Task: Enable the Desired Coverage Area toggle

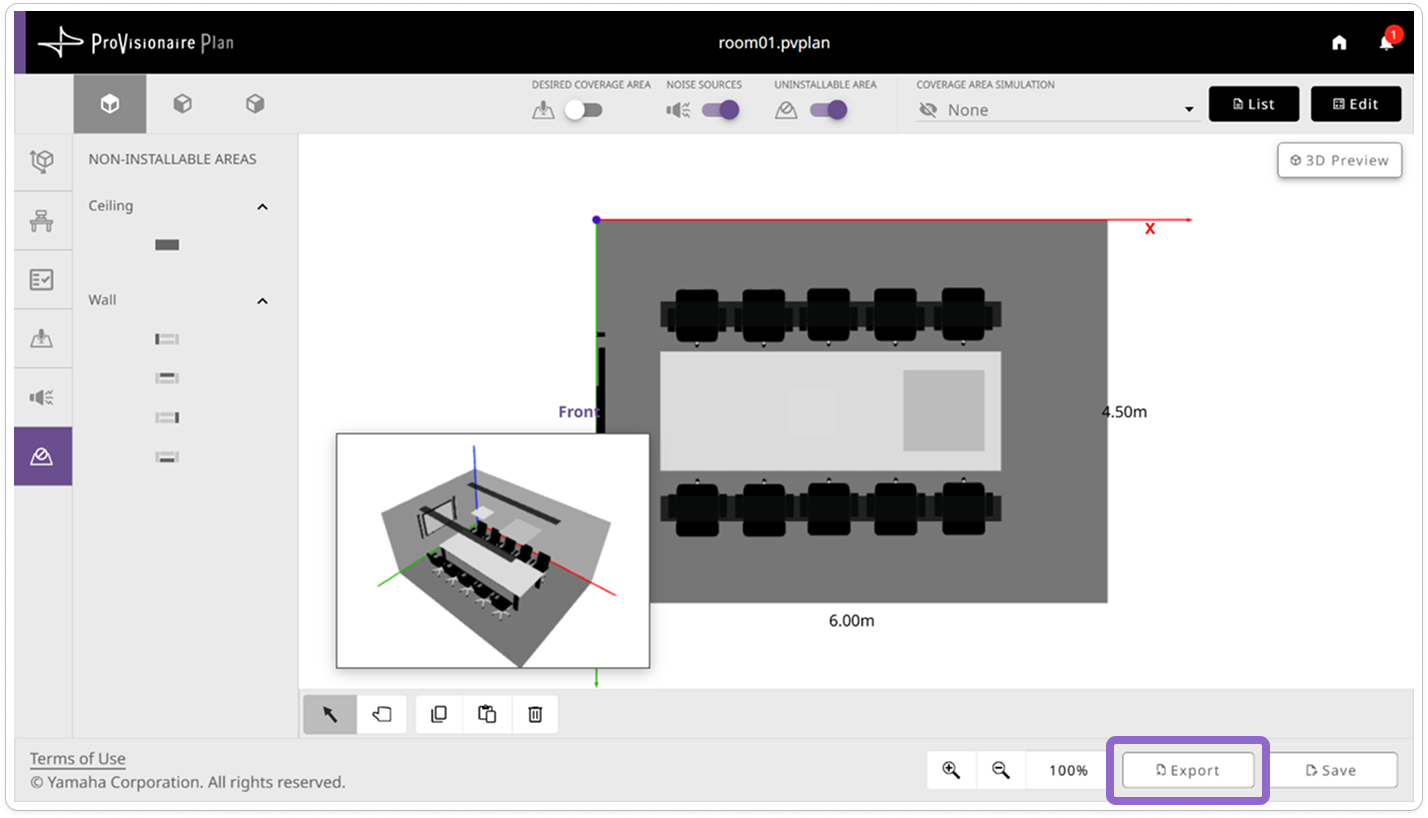Action: (x=583, y=110)
